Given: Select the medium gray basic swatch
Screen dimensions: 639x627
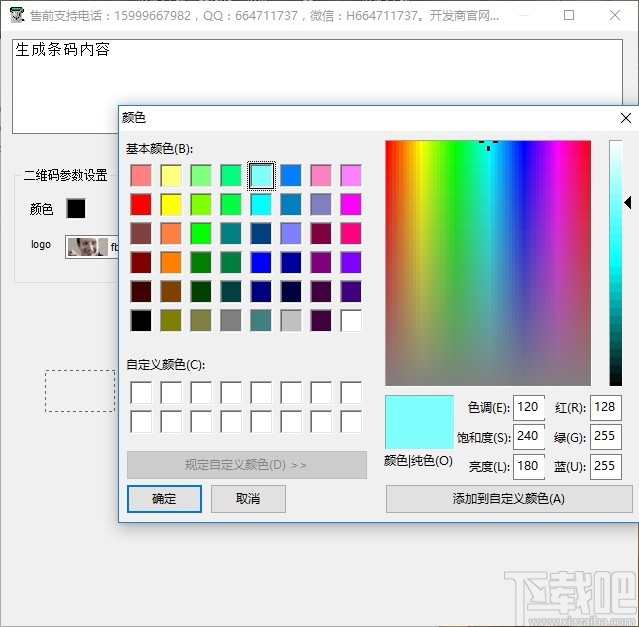Looking at the screenshot, I should [231, 321].
